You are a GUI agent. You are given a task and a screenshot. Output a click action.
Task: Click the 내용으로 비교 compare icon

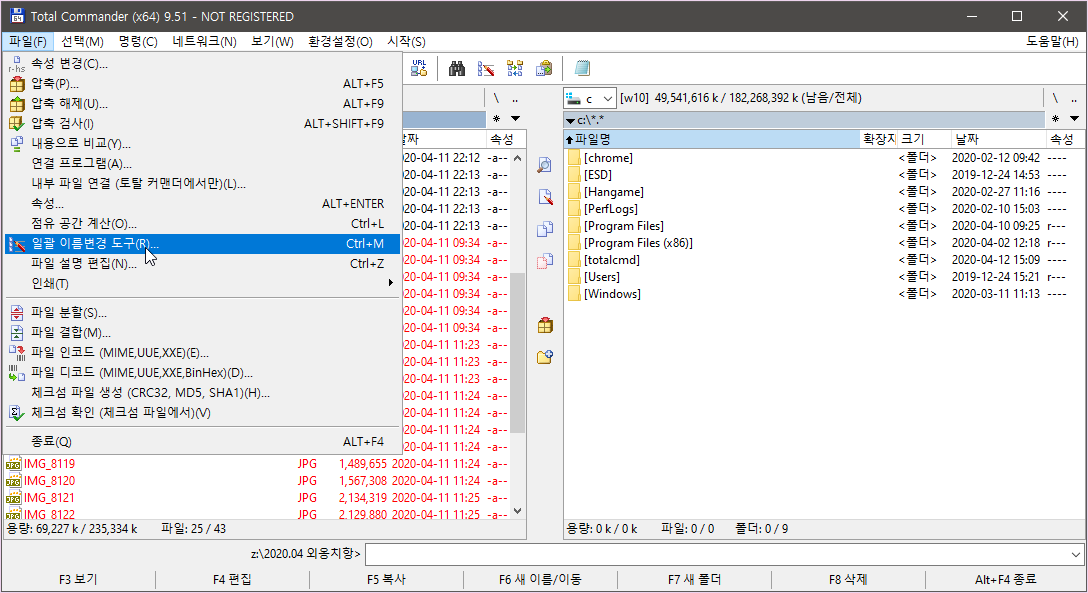(17, 144)
